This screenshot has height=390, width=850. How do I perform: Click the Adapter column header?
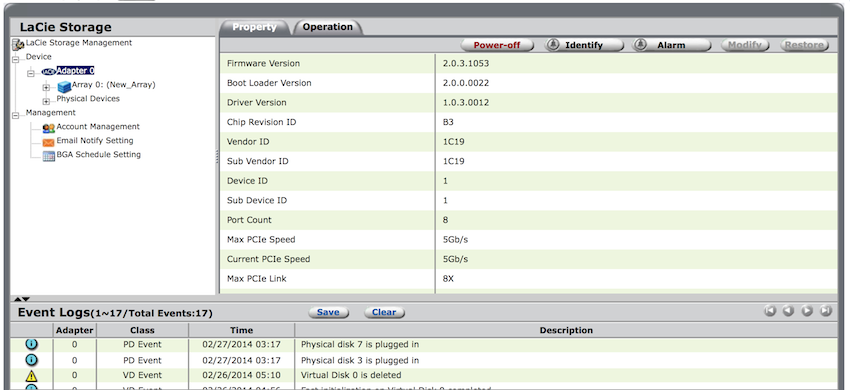click(x=75, y=330)
